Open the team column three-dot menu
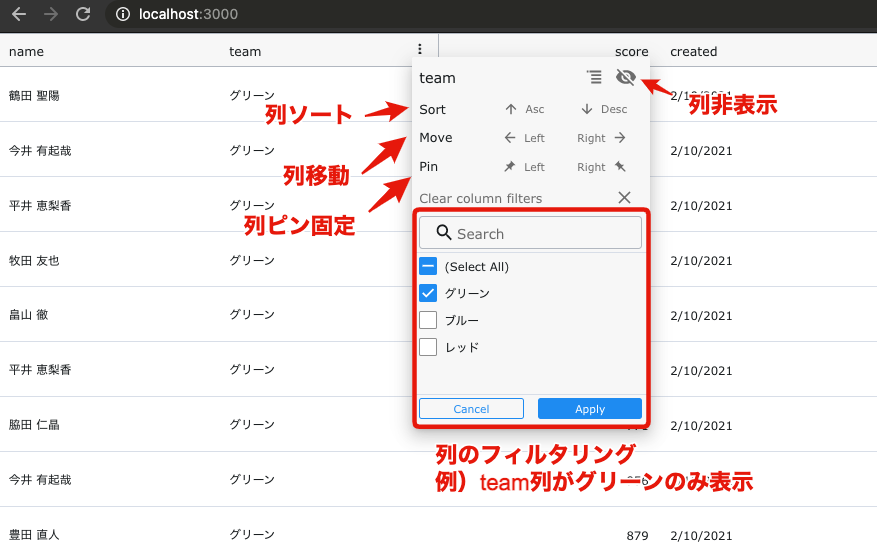The width and height of the screenshot is (877, 560). point(420,49)
